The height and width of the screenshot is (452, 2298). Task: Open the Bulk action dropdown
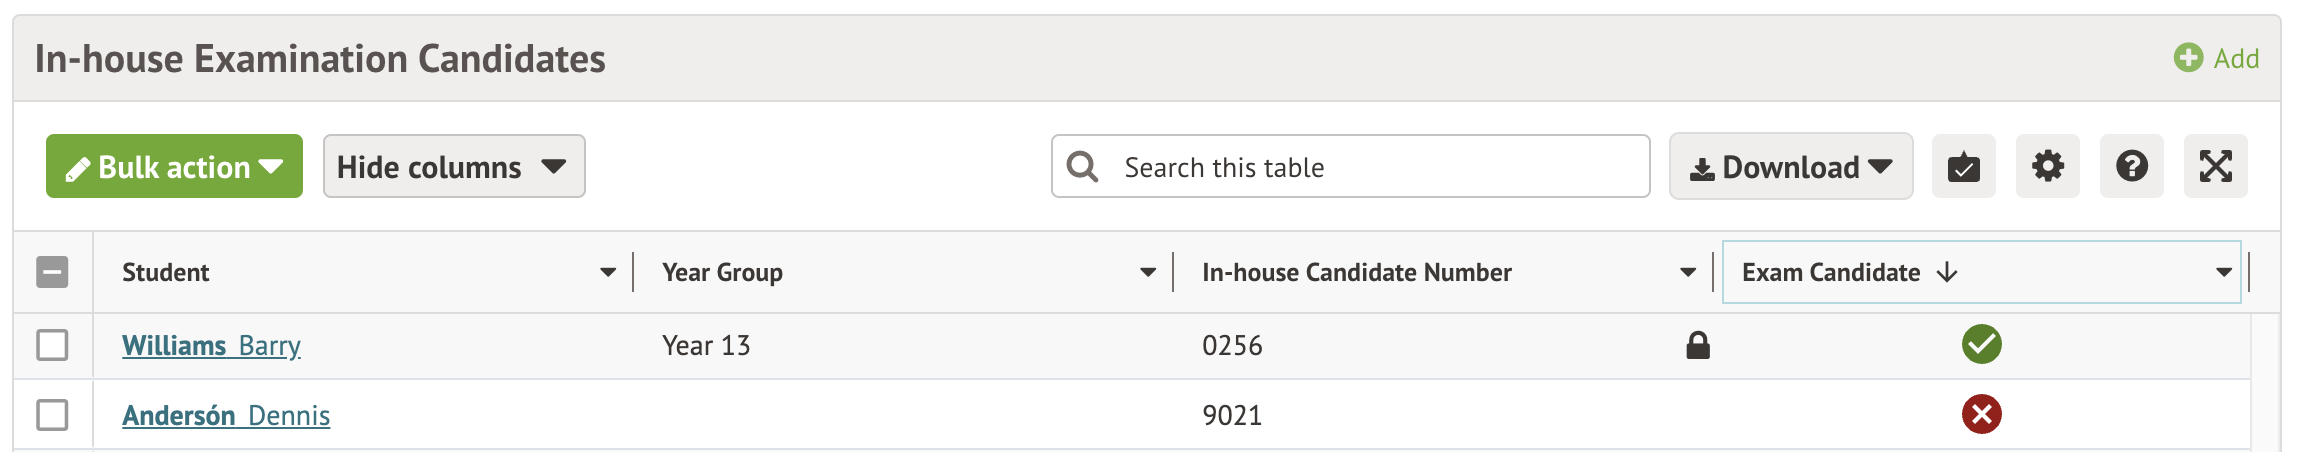174,167
